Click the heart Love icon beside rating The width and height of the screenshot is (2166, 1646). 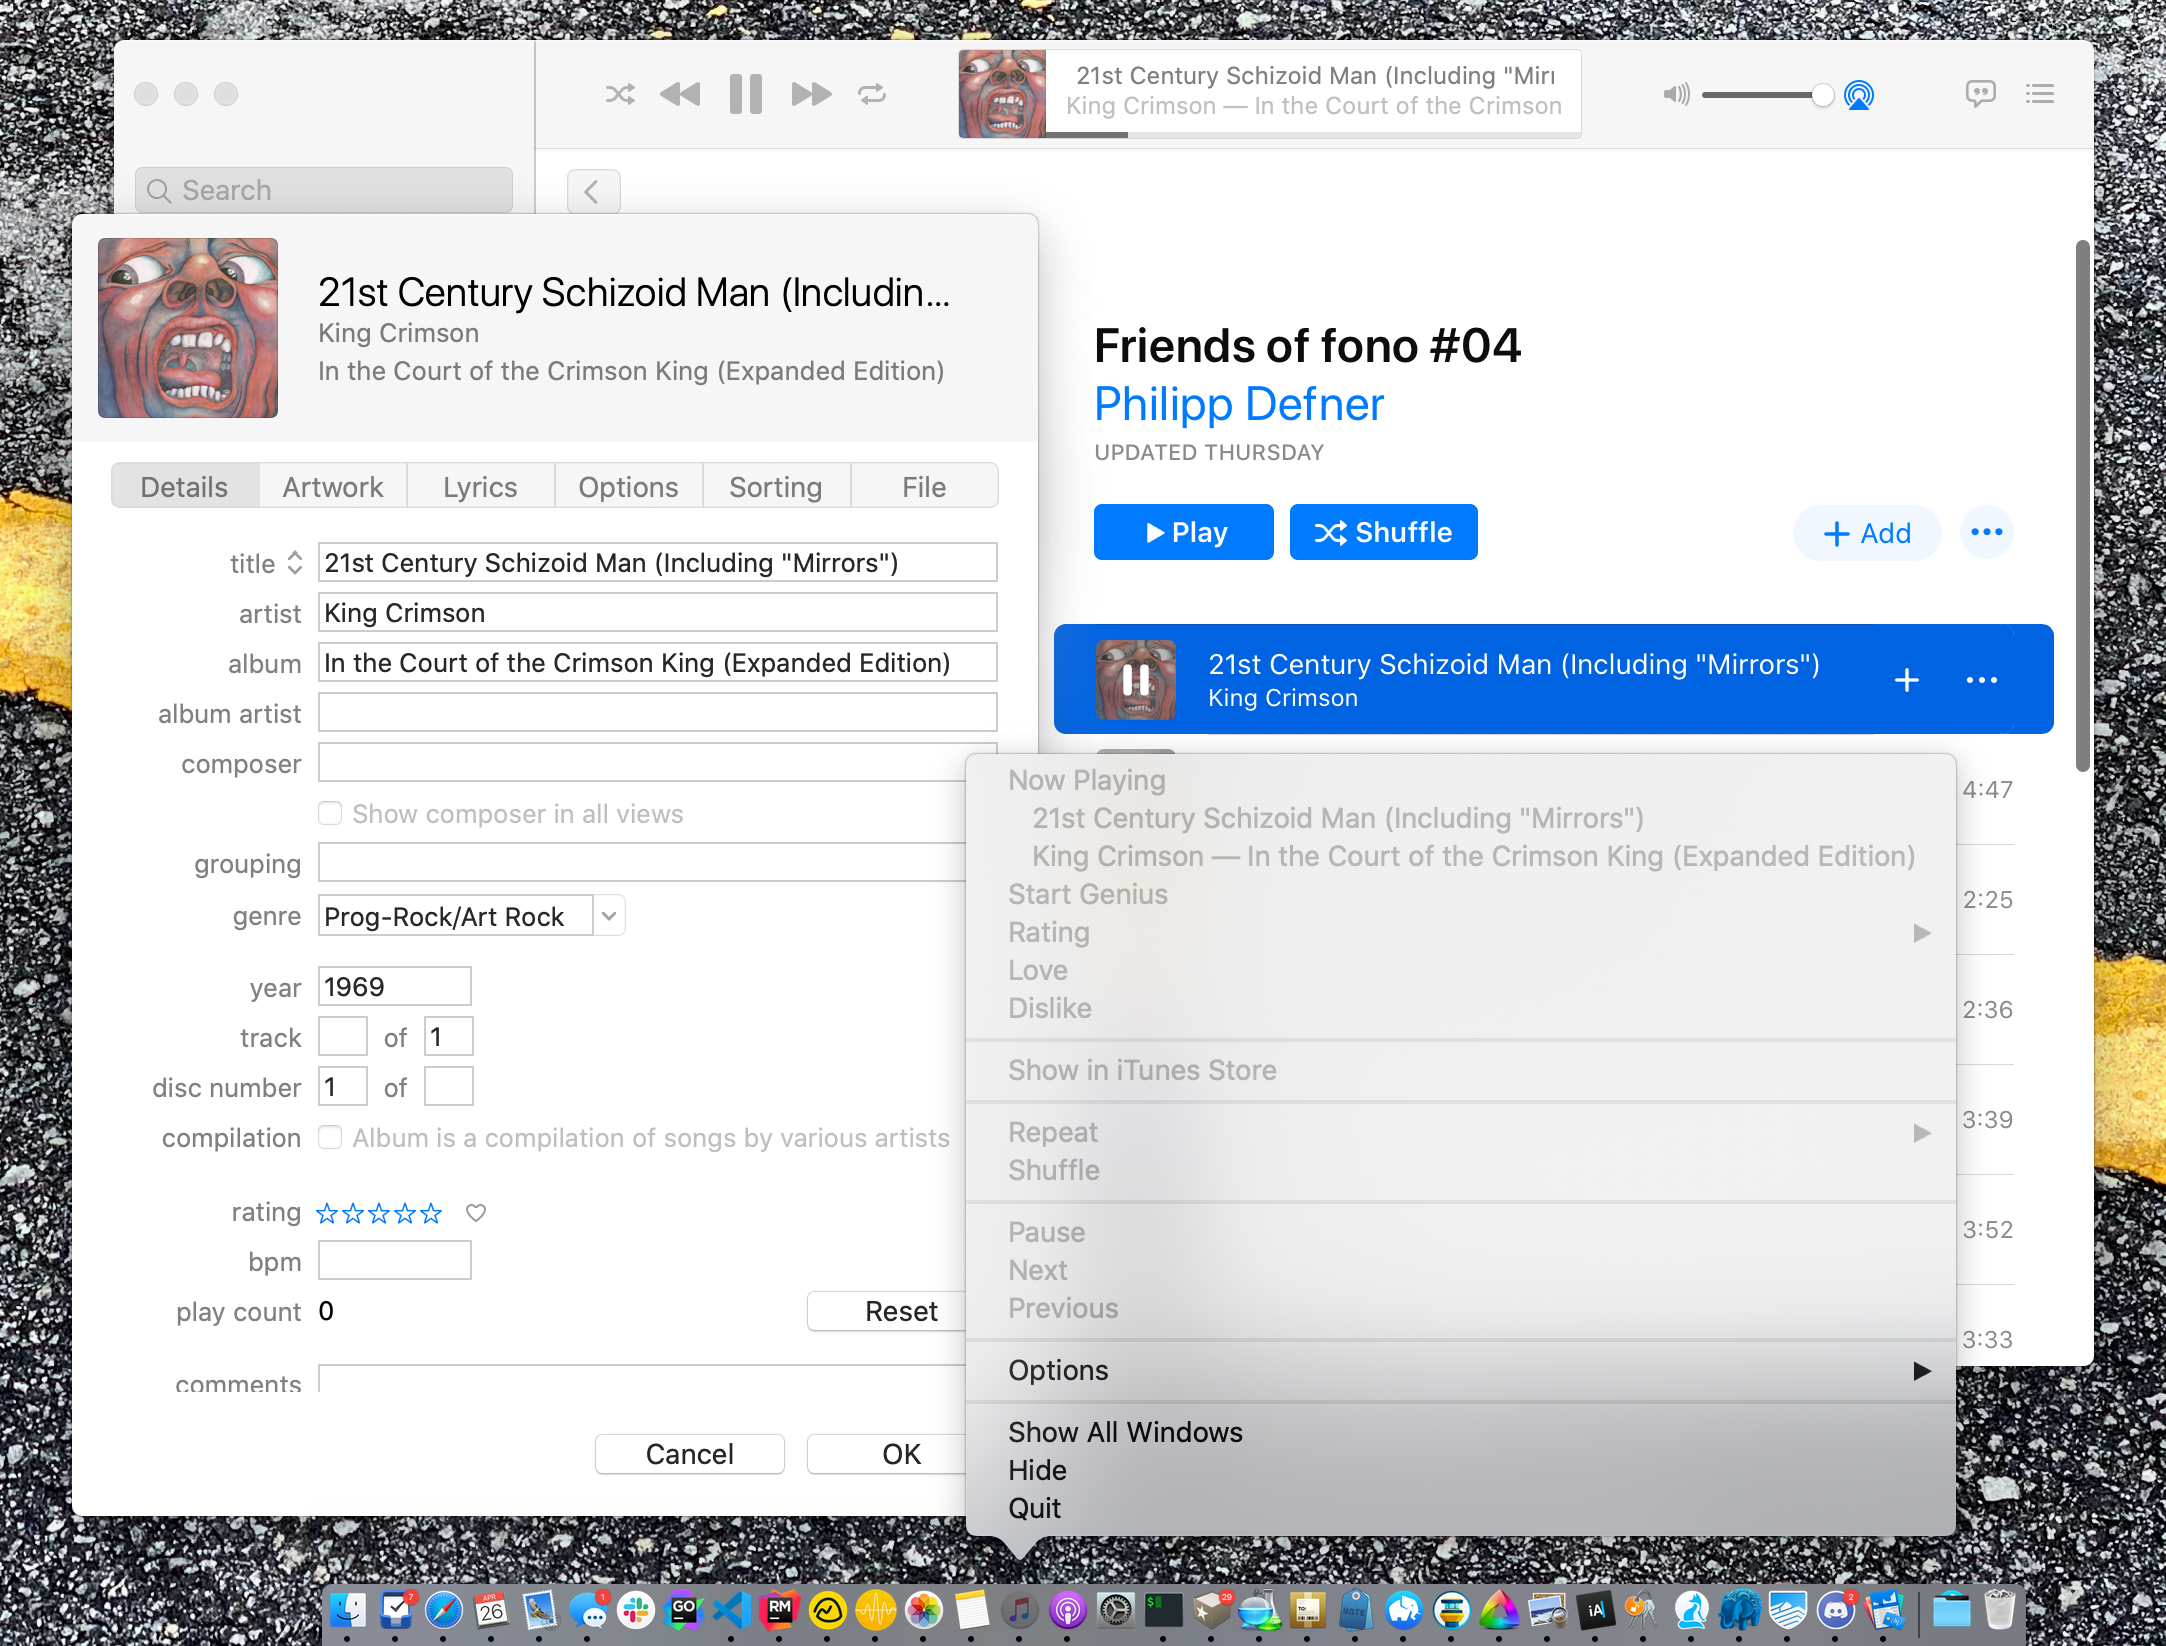[x=476, y=1213]
